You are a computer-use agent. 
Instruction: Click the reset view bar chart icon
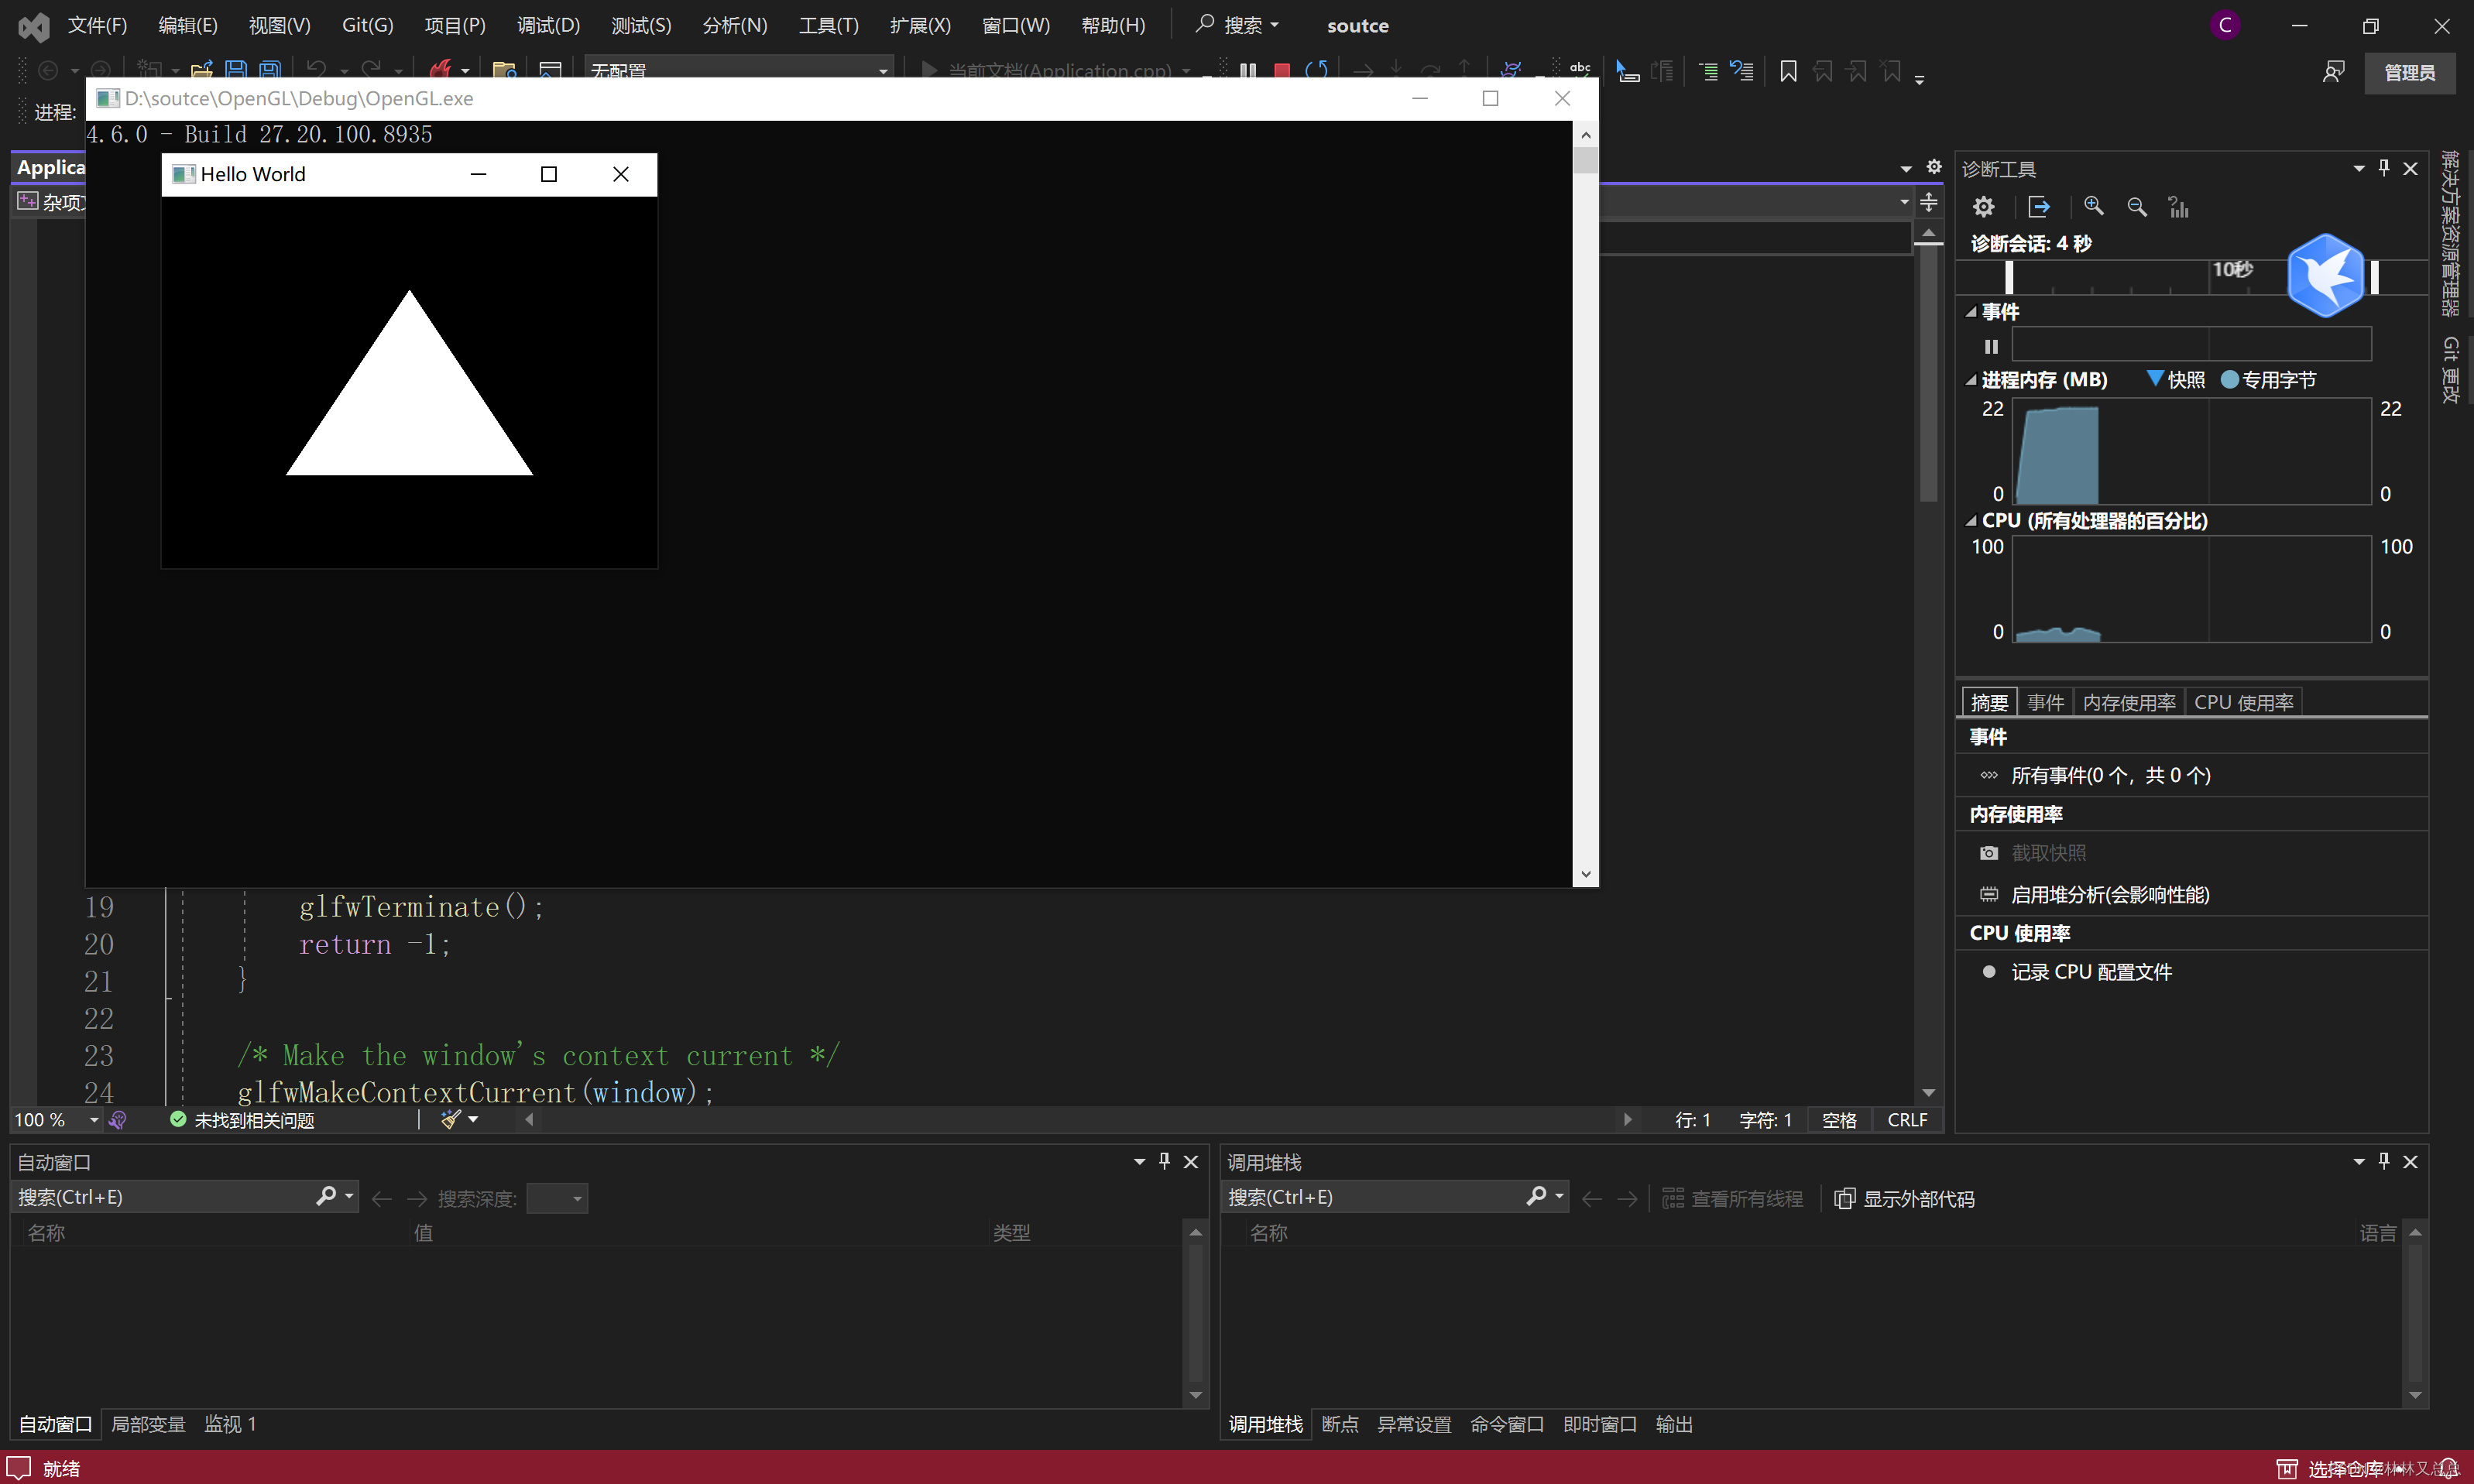[2178, 207]
